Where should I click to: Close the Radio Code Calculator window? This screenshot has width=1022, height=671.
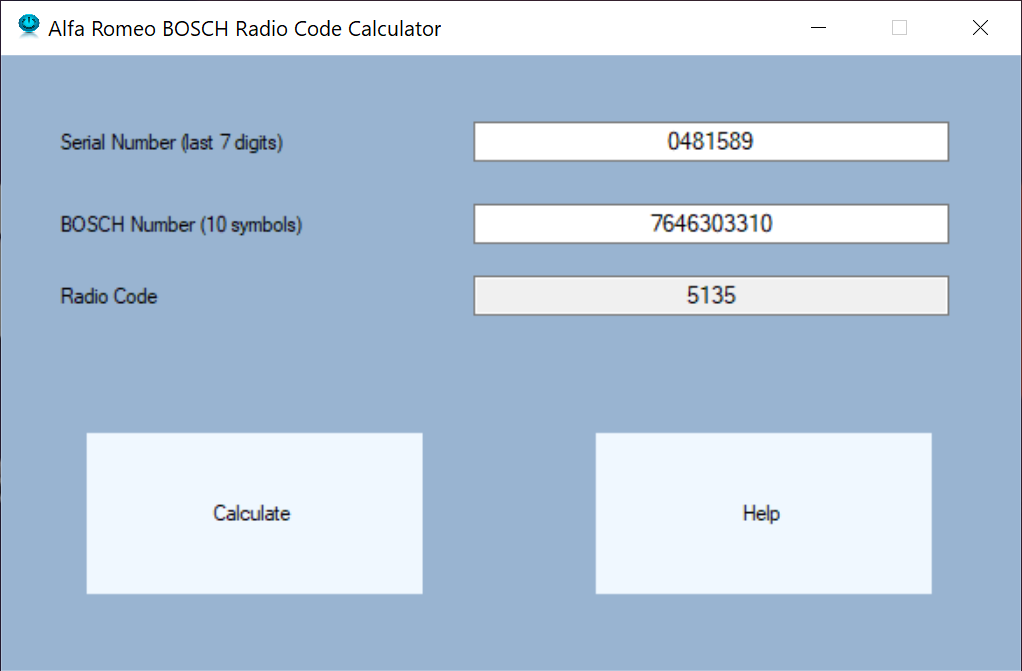(980, 27)
